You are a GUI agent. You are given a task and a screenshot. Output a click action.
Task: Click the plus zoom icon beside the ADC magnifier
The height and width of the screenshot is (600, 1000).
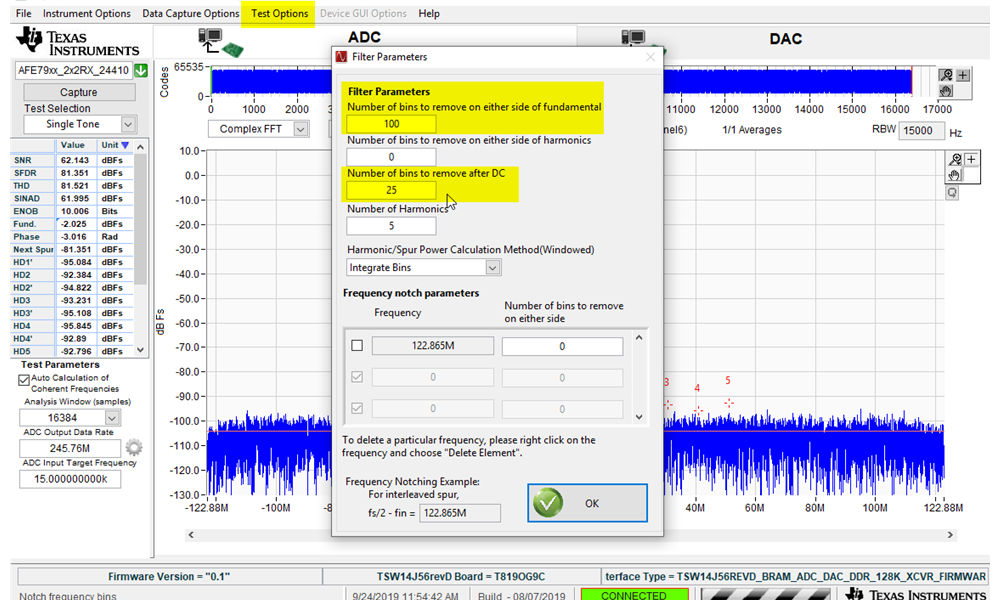tap(972, 157)
